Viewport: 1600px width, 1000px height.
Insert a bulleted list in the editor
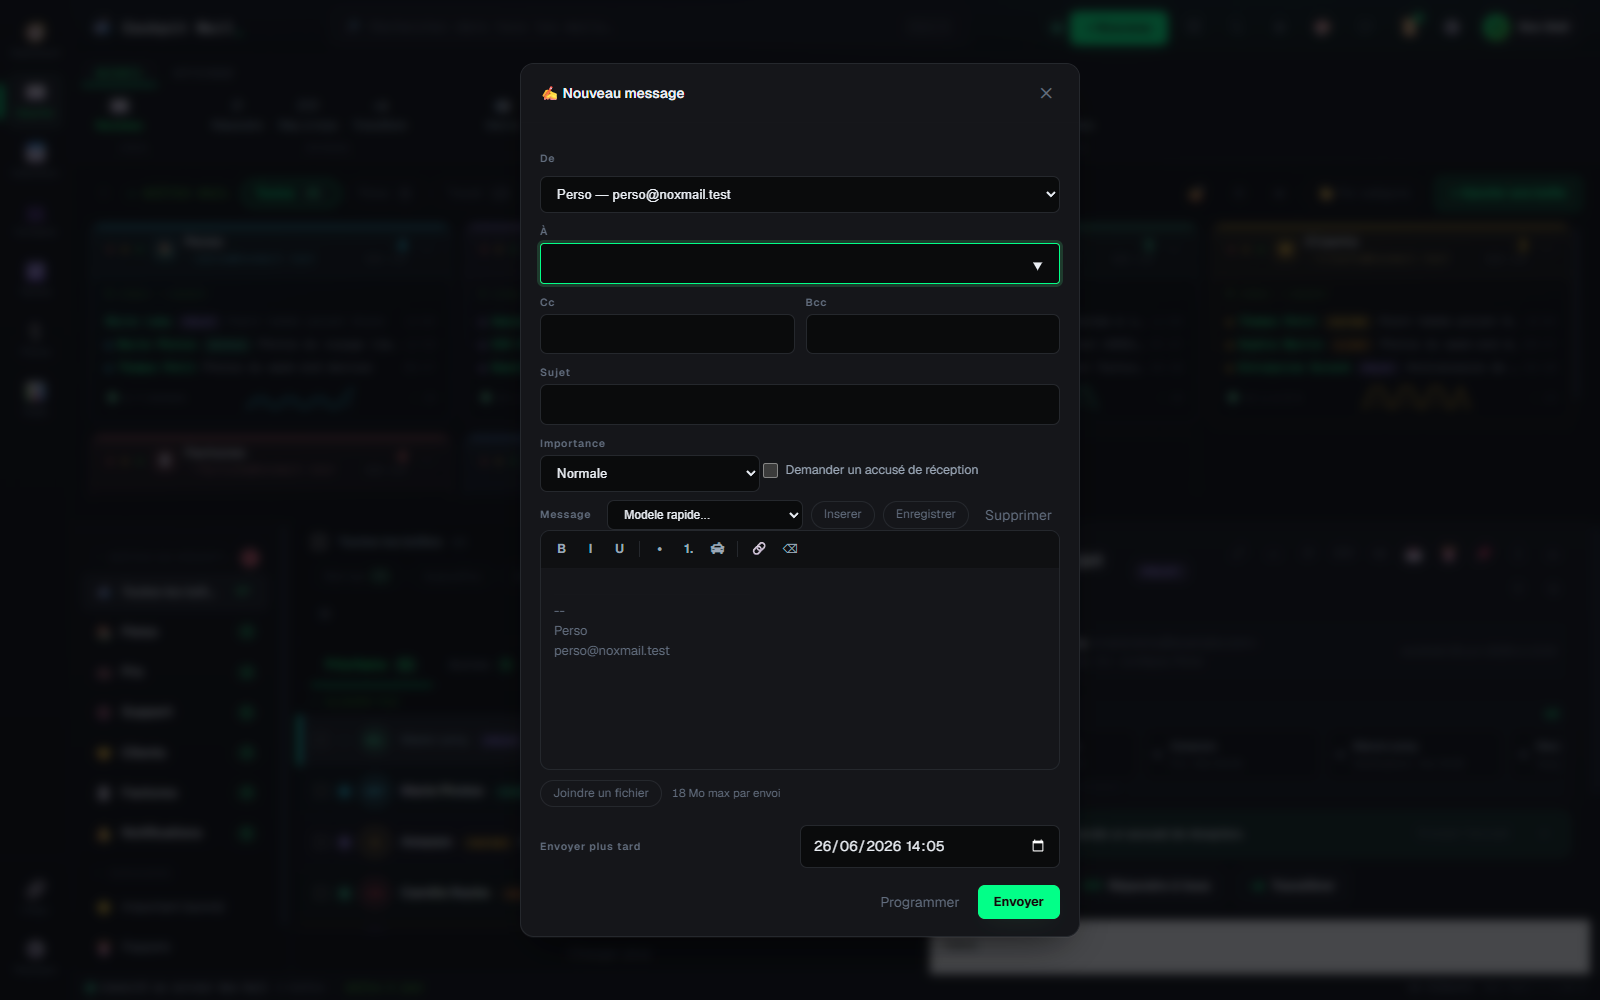pyautogui.click(x=660, y=549)
